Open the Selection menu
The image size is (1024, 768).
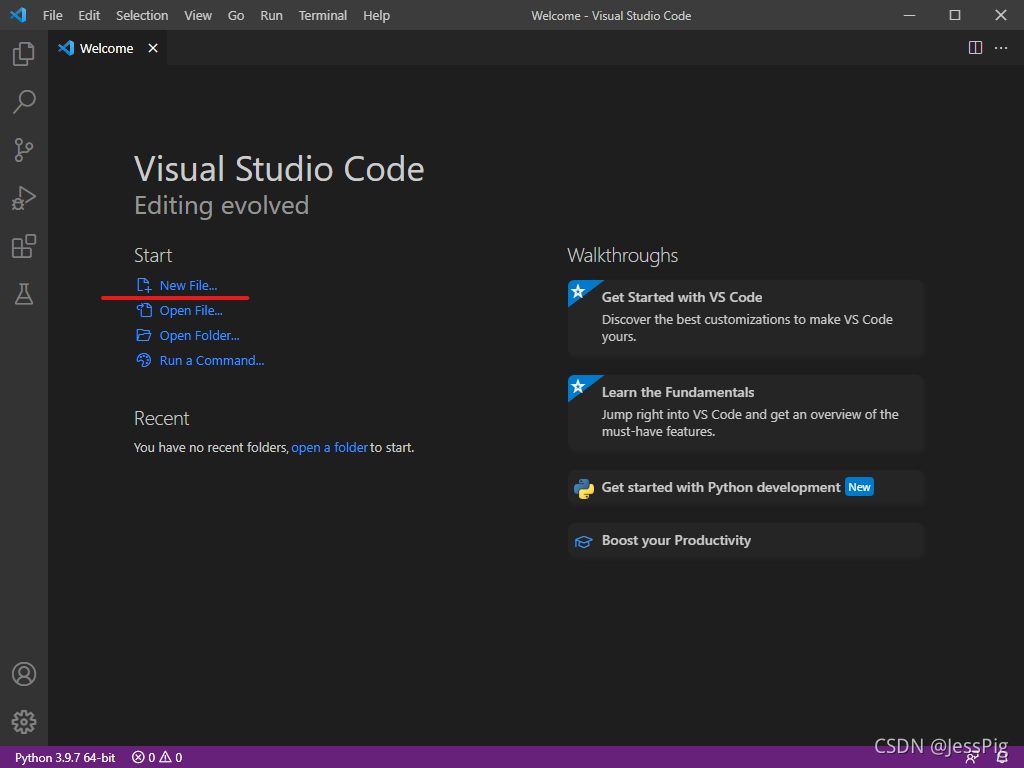pos(142,15)
